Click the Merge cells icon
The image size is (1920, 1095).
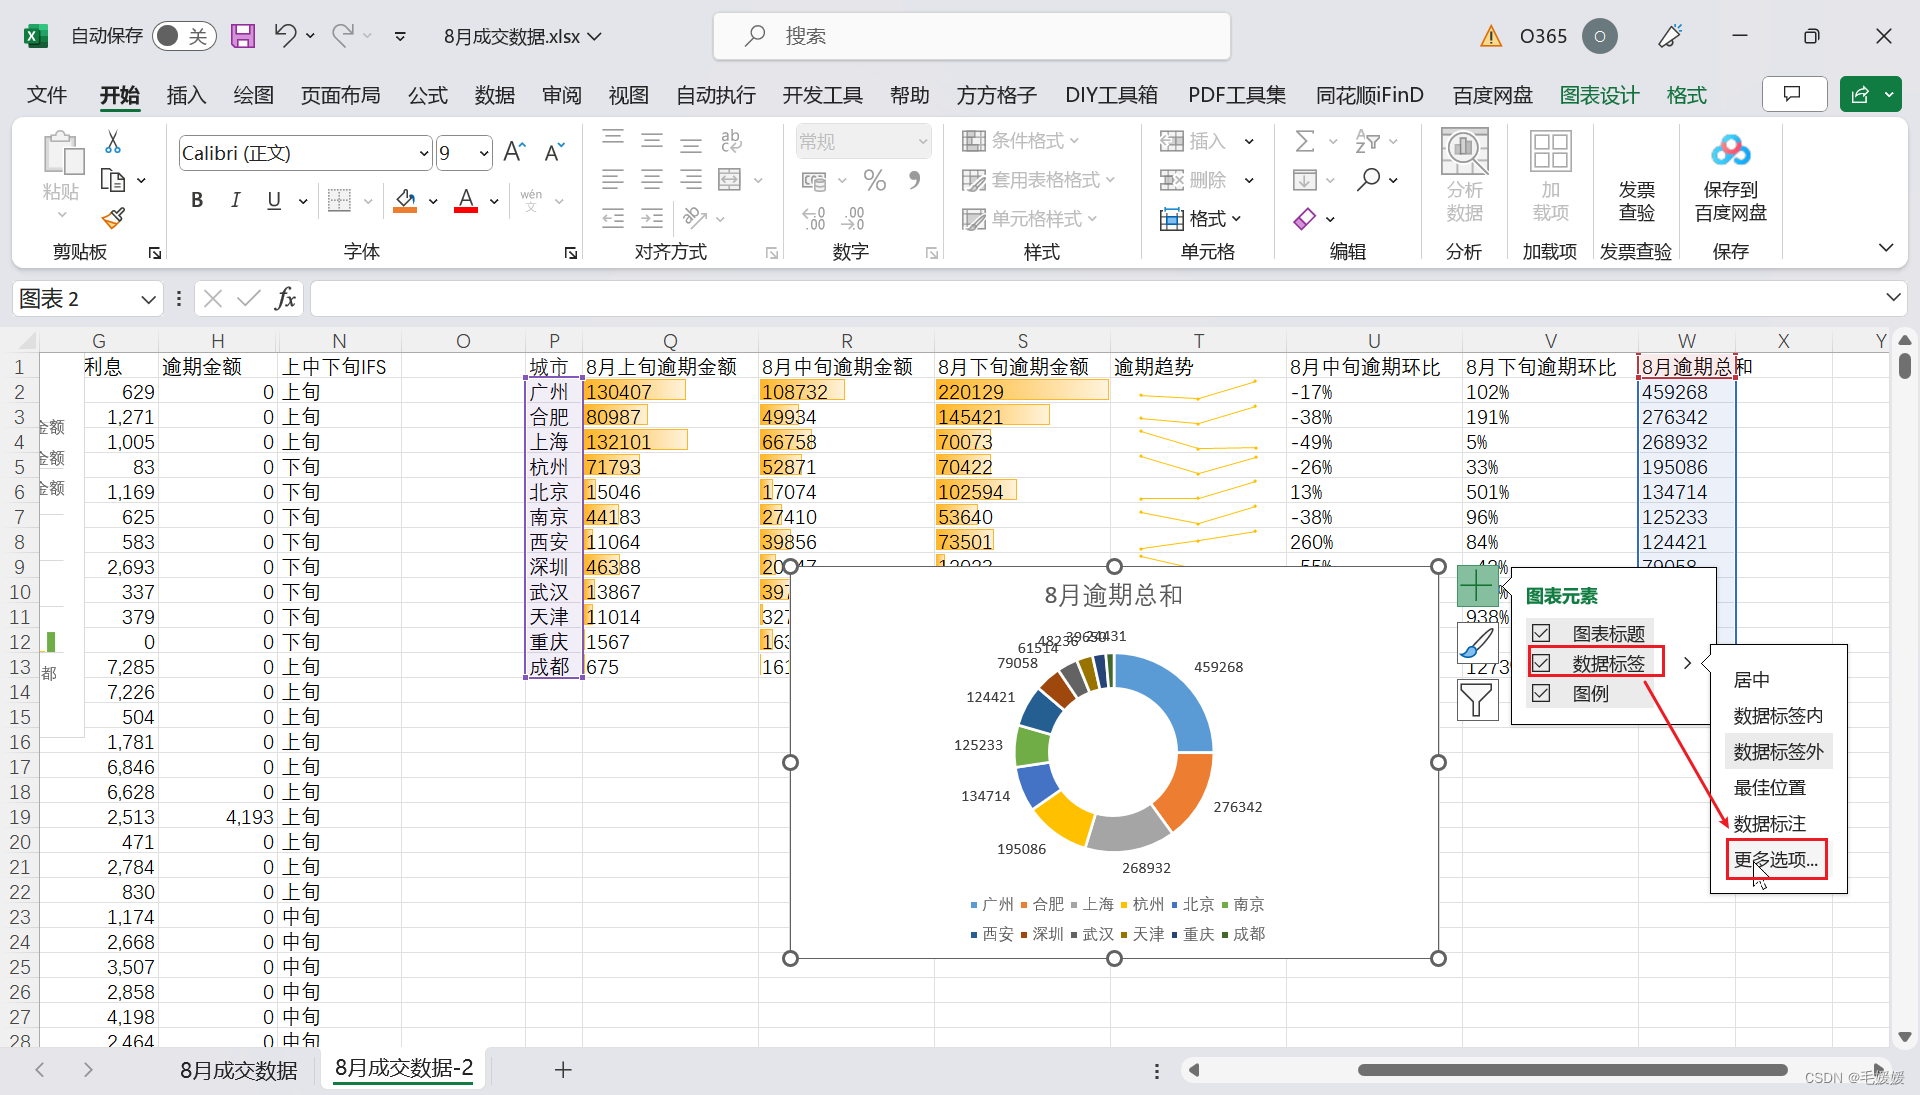730,180
